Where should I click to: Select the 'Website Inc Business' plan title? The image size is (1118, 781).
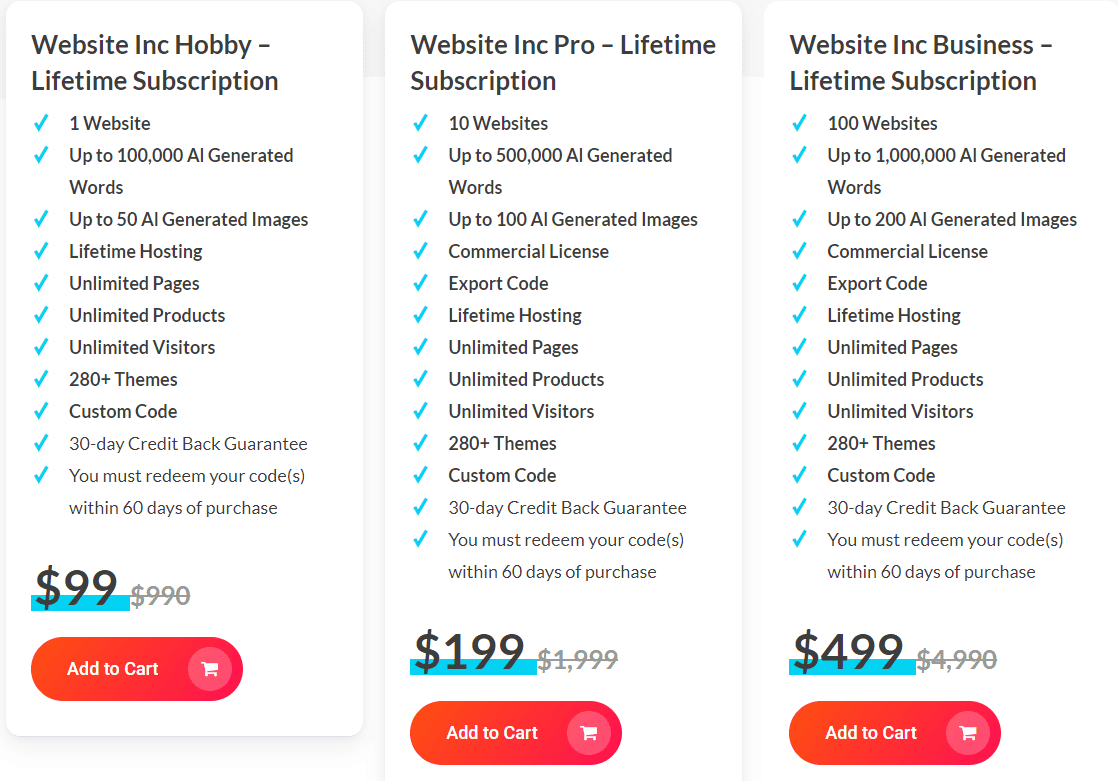913,62
